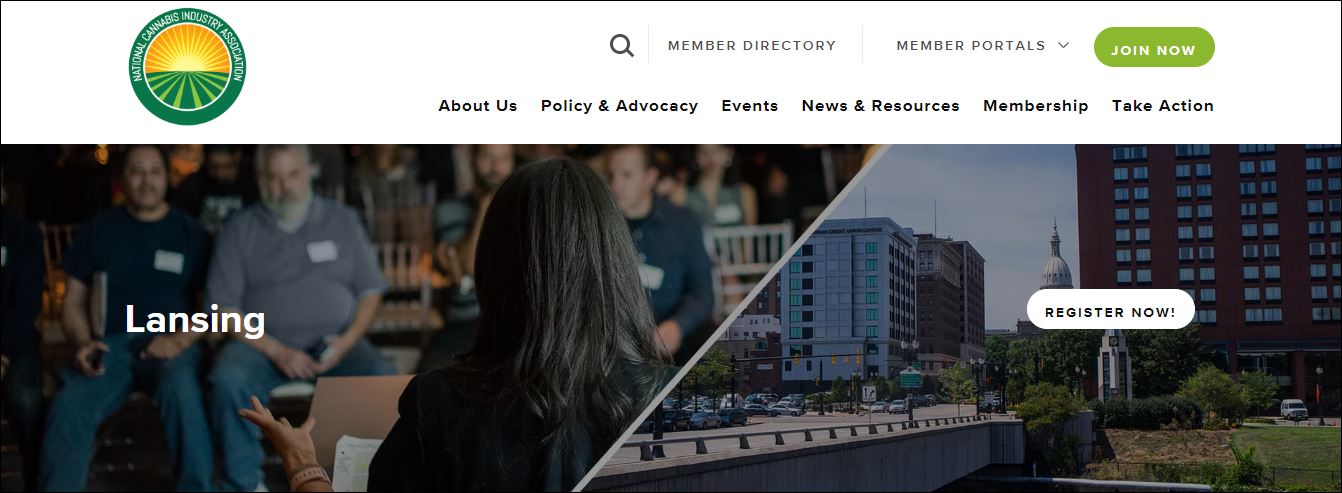This screenshot has width=1342, height=493.
Task: Click the Lansing hero heading
Action: (195, 319)
